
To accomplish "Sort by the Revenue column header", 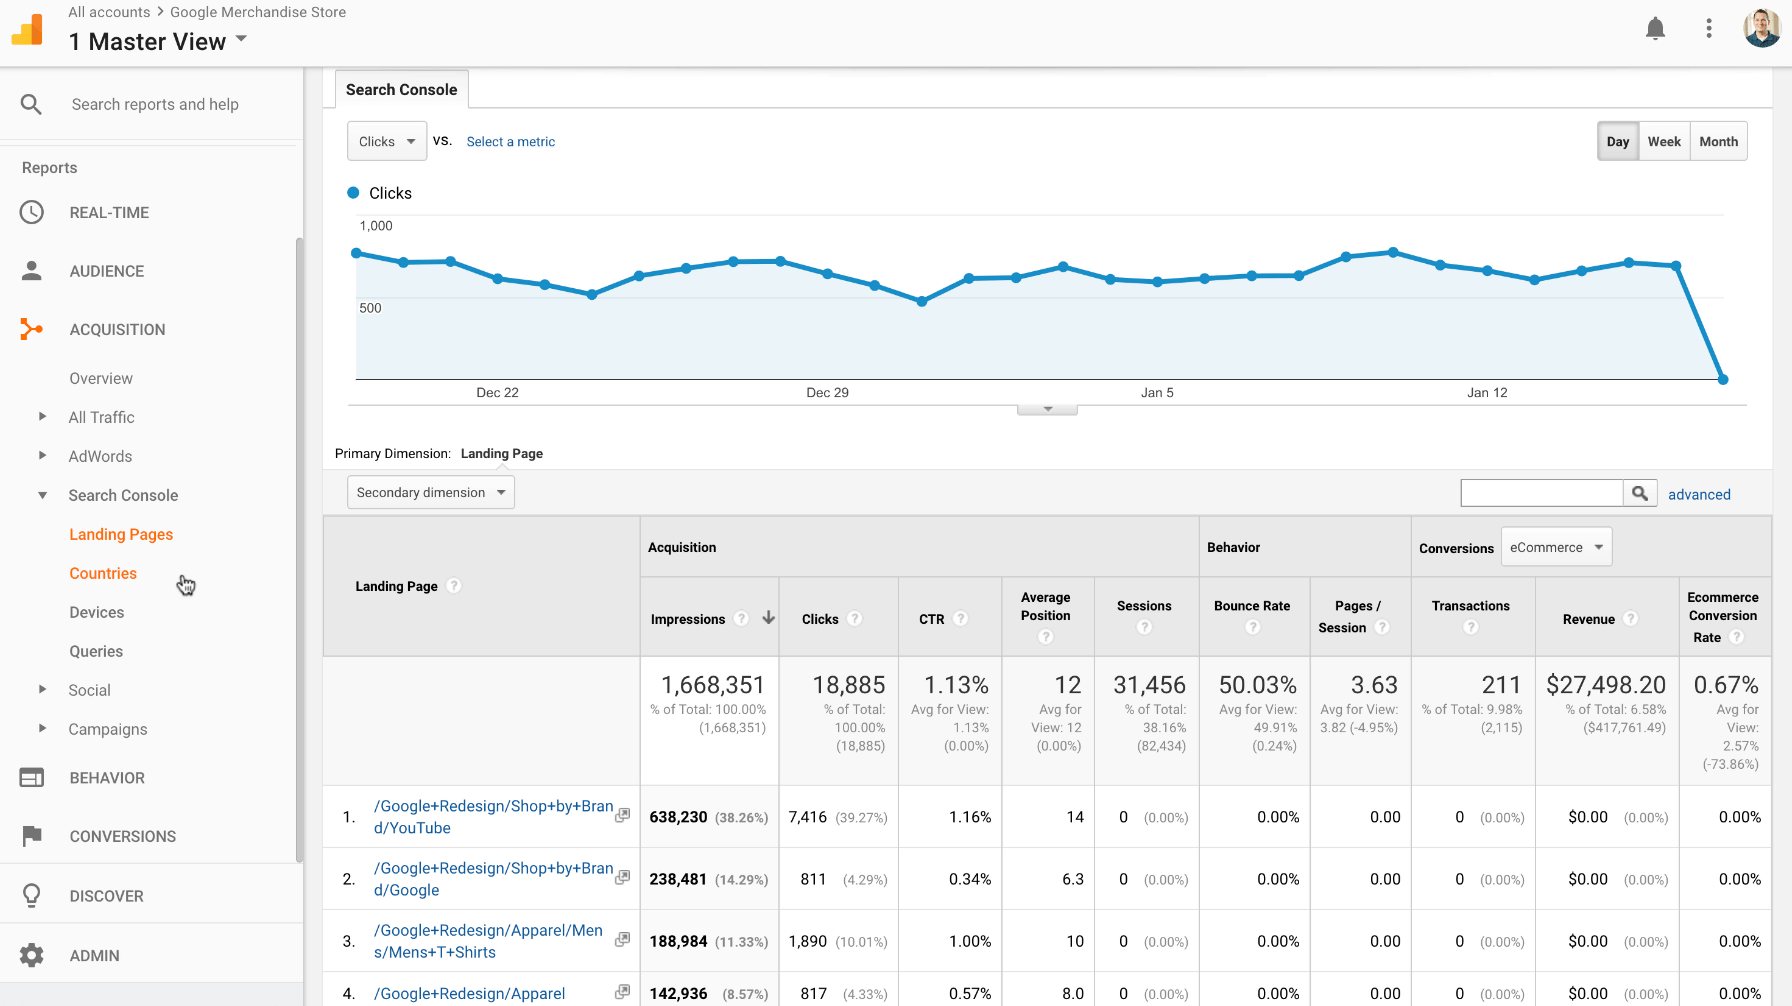I will coord(1588,619).
